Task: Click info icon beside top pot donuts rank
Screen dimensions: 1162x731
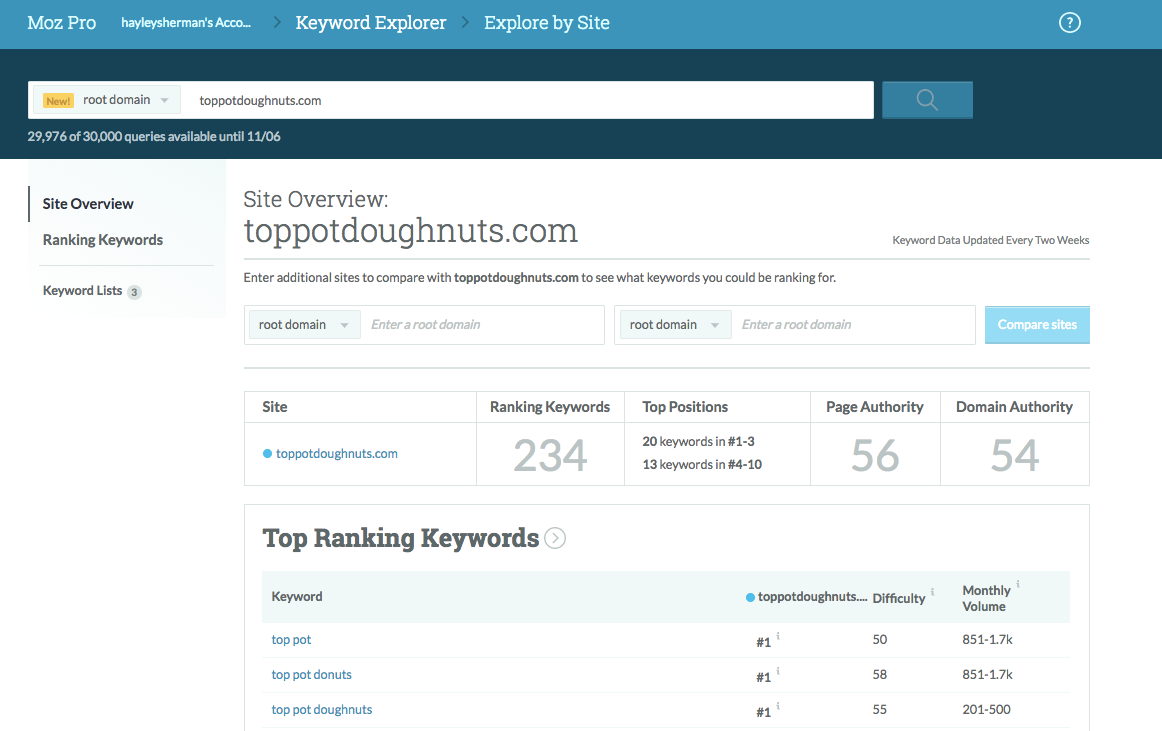Action: pyautogui.click(x=778, y=672)
